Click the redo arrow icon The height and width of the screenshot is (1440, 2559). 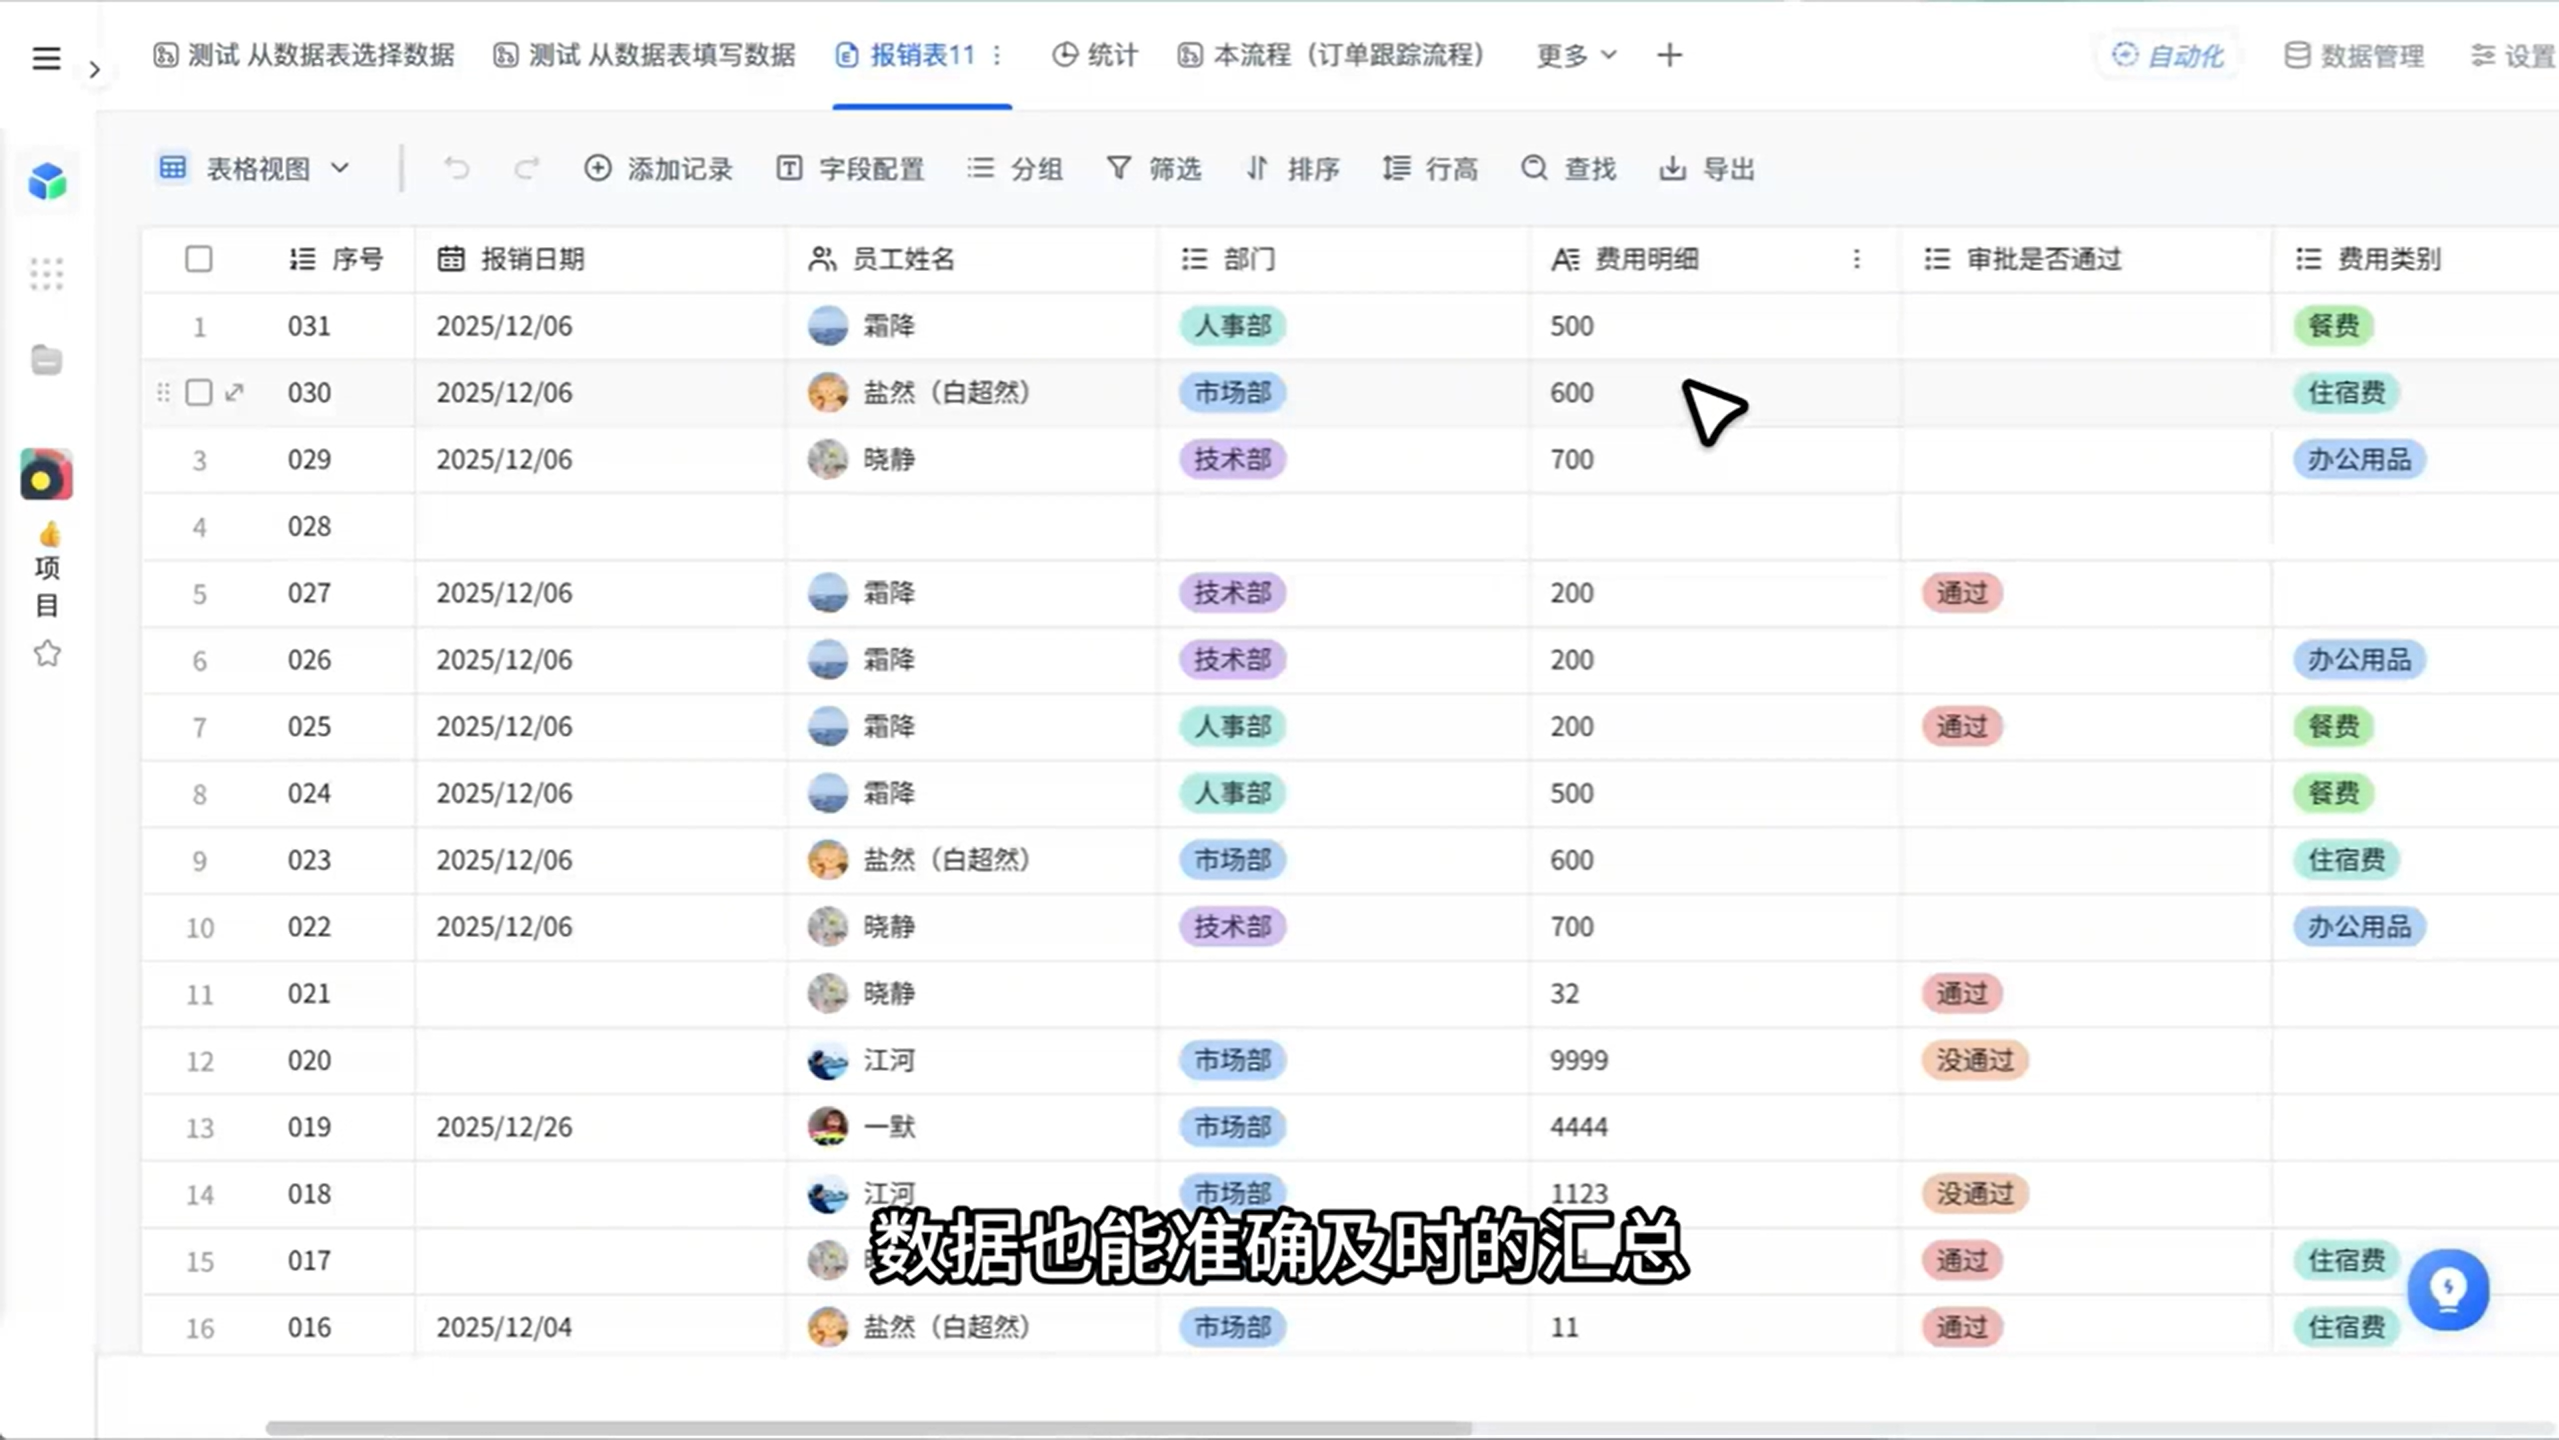click(526, 168)
